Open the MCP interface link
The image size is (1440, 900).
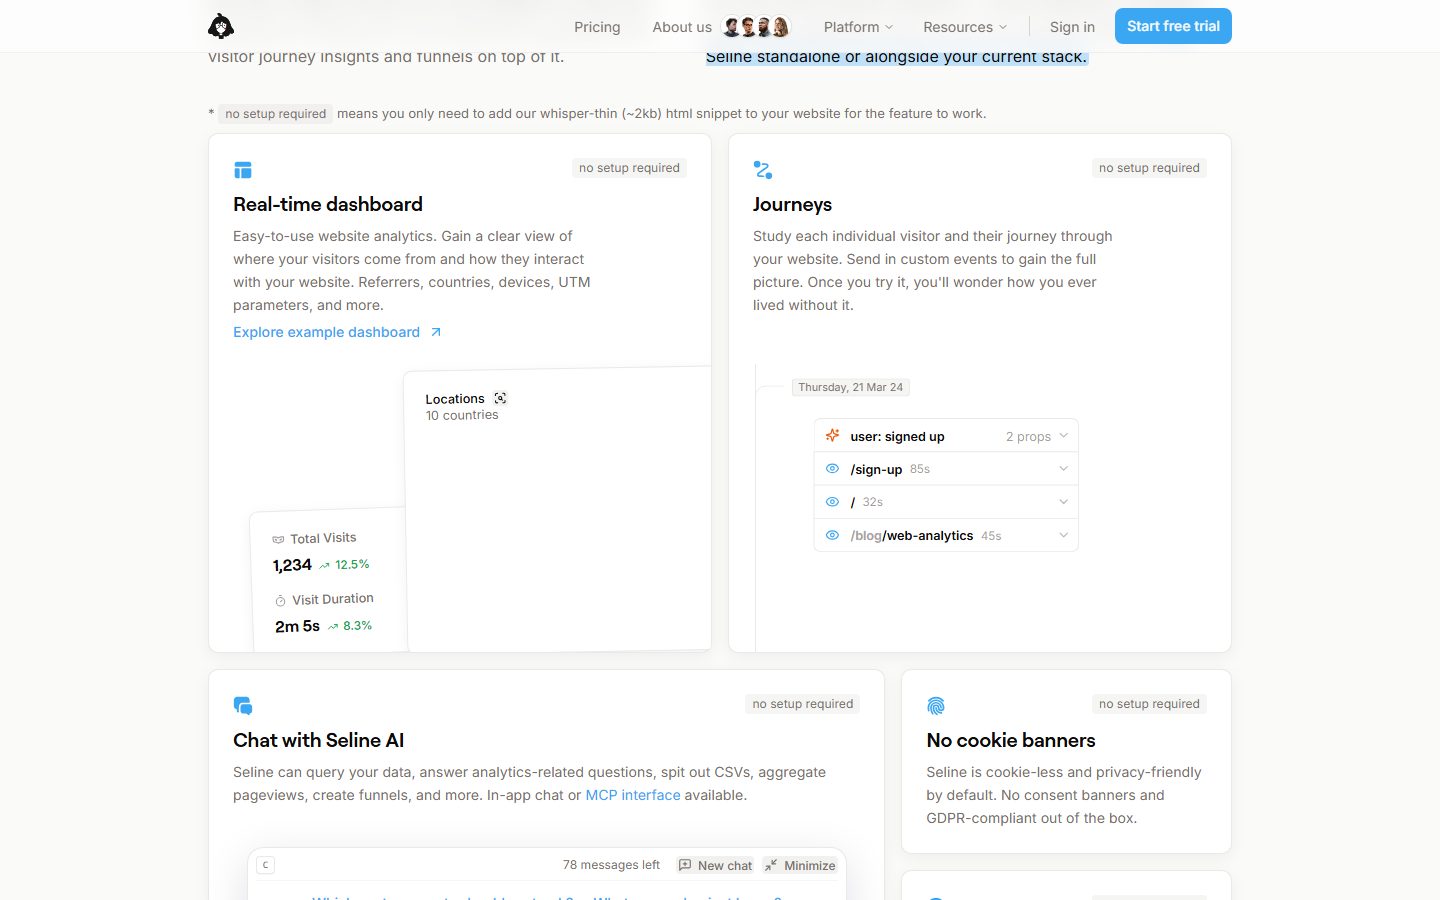(x=633, y=795)
